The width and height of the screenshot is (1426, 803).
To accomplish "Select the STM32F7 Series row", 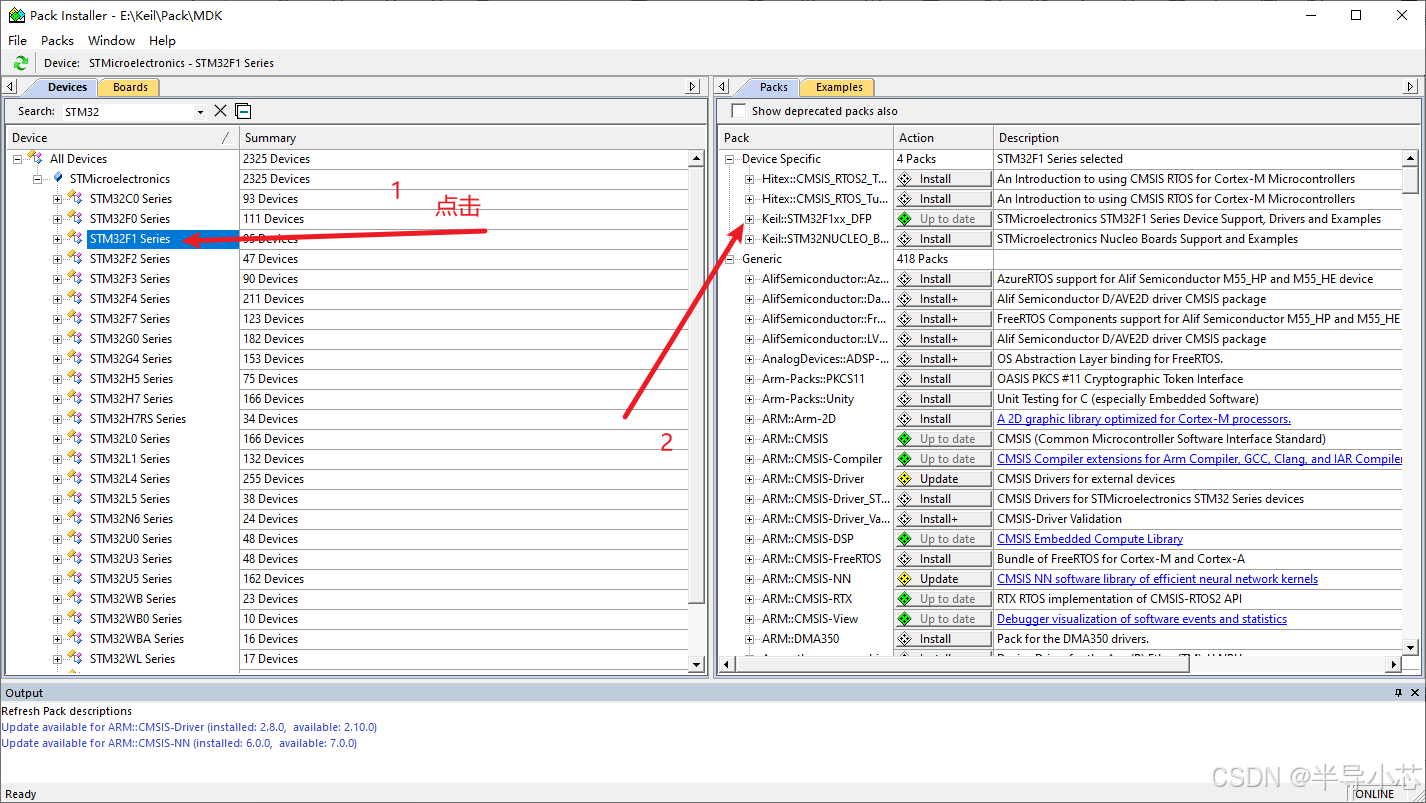I will 130,319.
